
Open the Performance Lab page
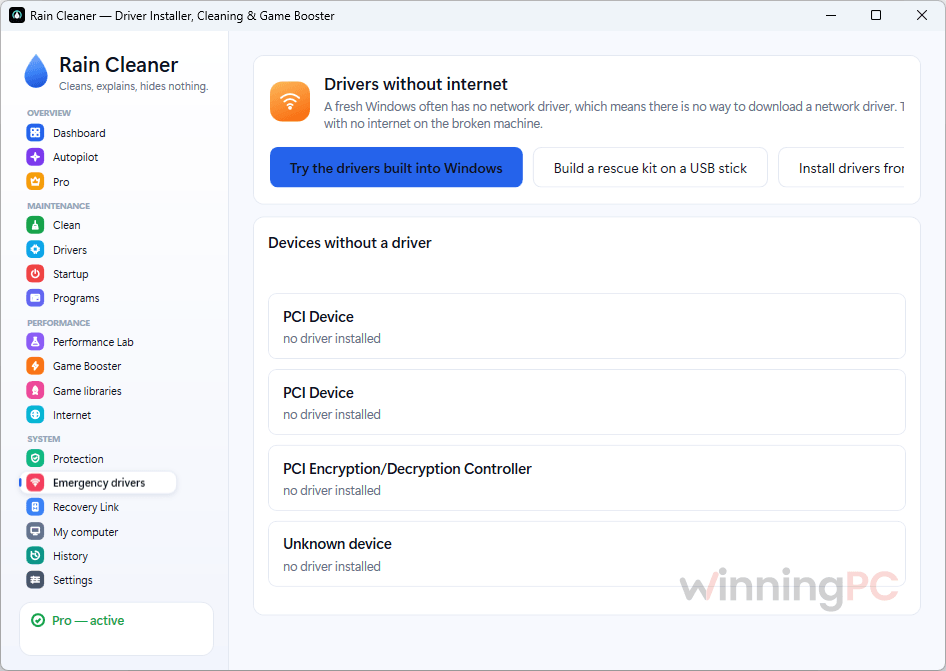point(98,342)
